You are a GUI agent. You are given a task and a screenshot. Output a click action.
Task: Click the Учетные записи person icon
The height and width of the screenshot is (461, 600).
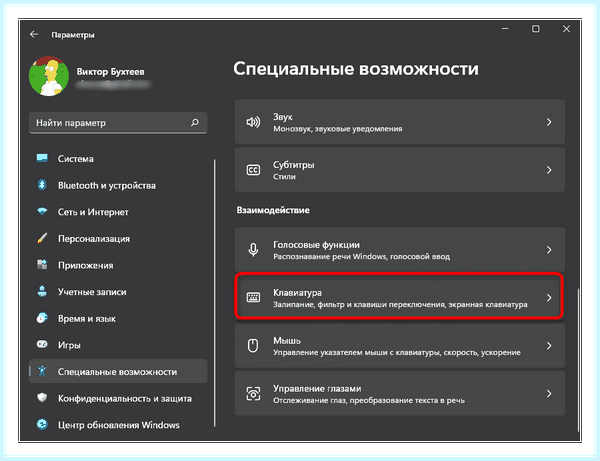42,291
